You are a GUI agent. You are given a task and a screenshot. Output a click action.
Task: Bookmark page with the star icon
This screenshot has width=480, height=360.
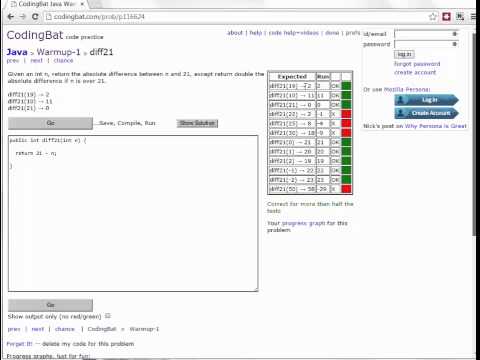433,16
